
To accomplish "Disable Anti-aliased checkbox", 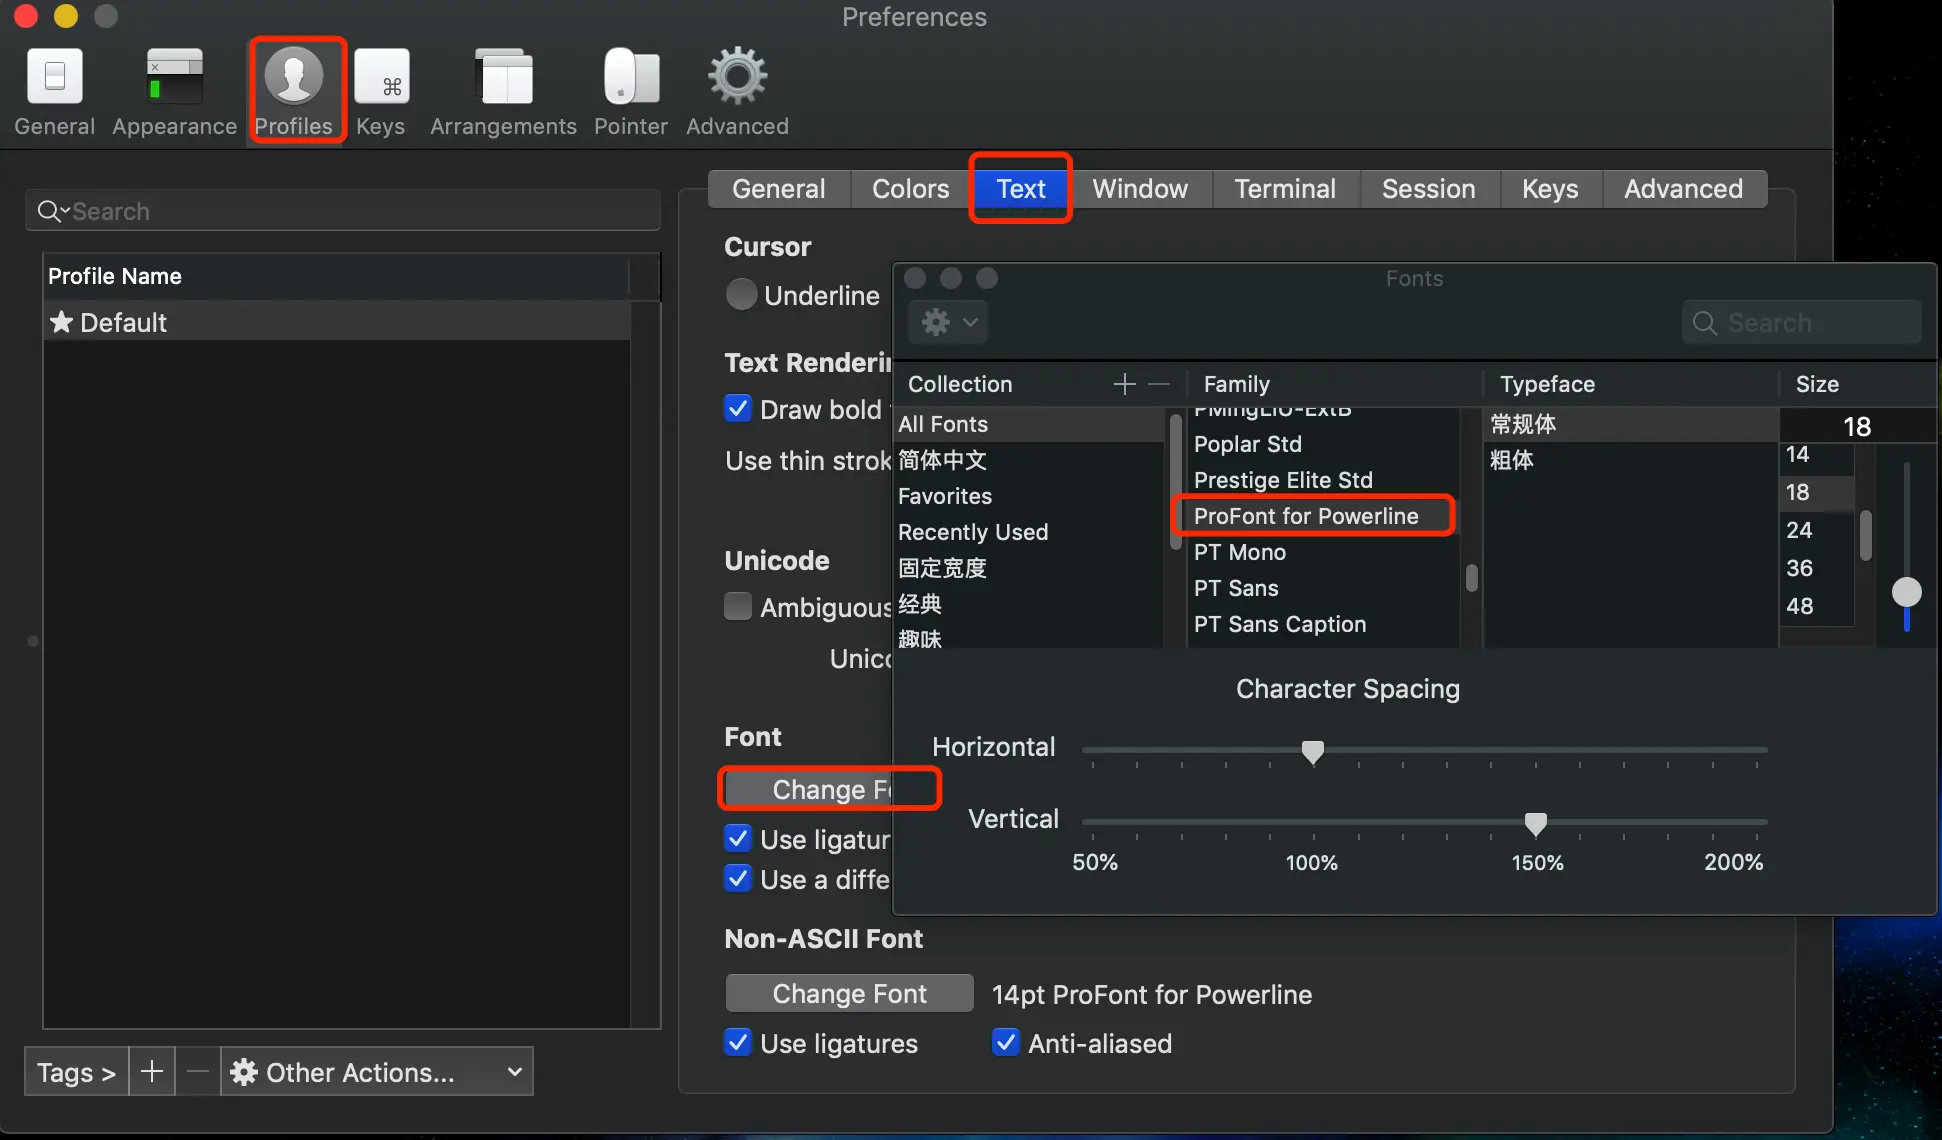I will coord(1006,1043).
